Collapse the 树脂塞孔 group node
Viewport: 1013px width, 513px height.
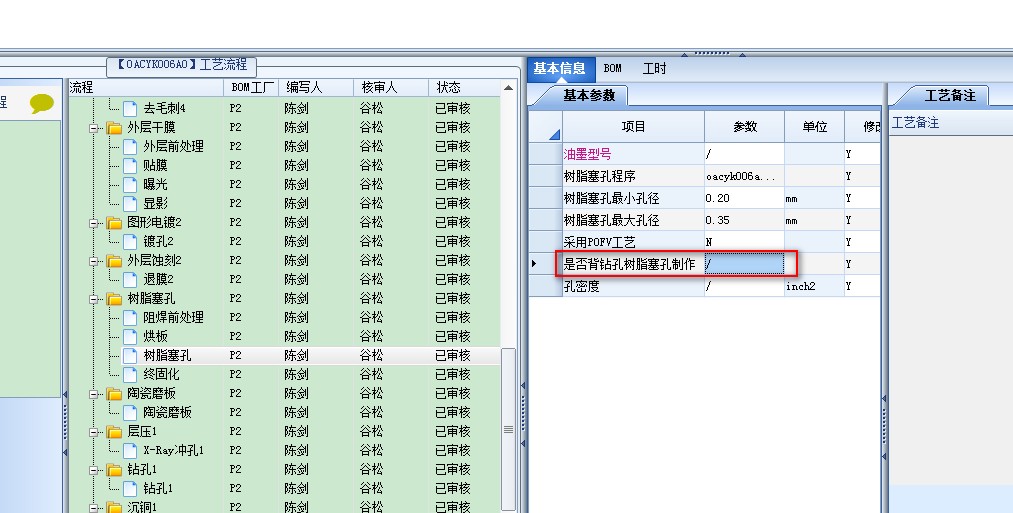tap(94, 299)
